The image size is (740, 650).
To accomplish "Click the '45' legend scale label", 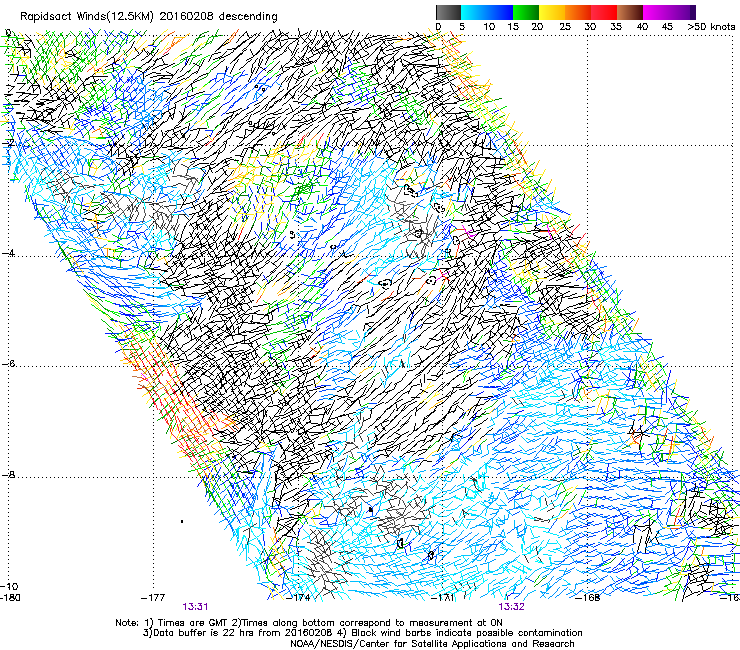I will click(x=667, y=26).
